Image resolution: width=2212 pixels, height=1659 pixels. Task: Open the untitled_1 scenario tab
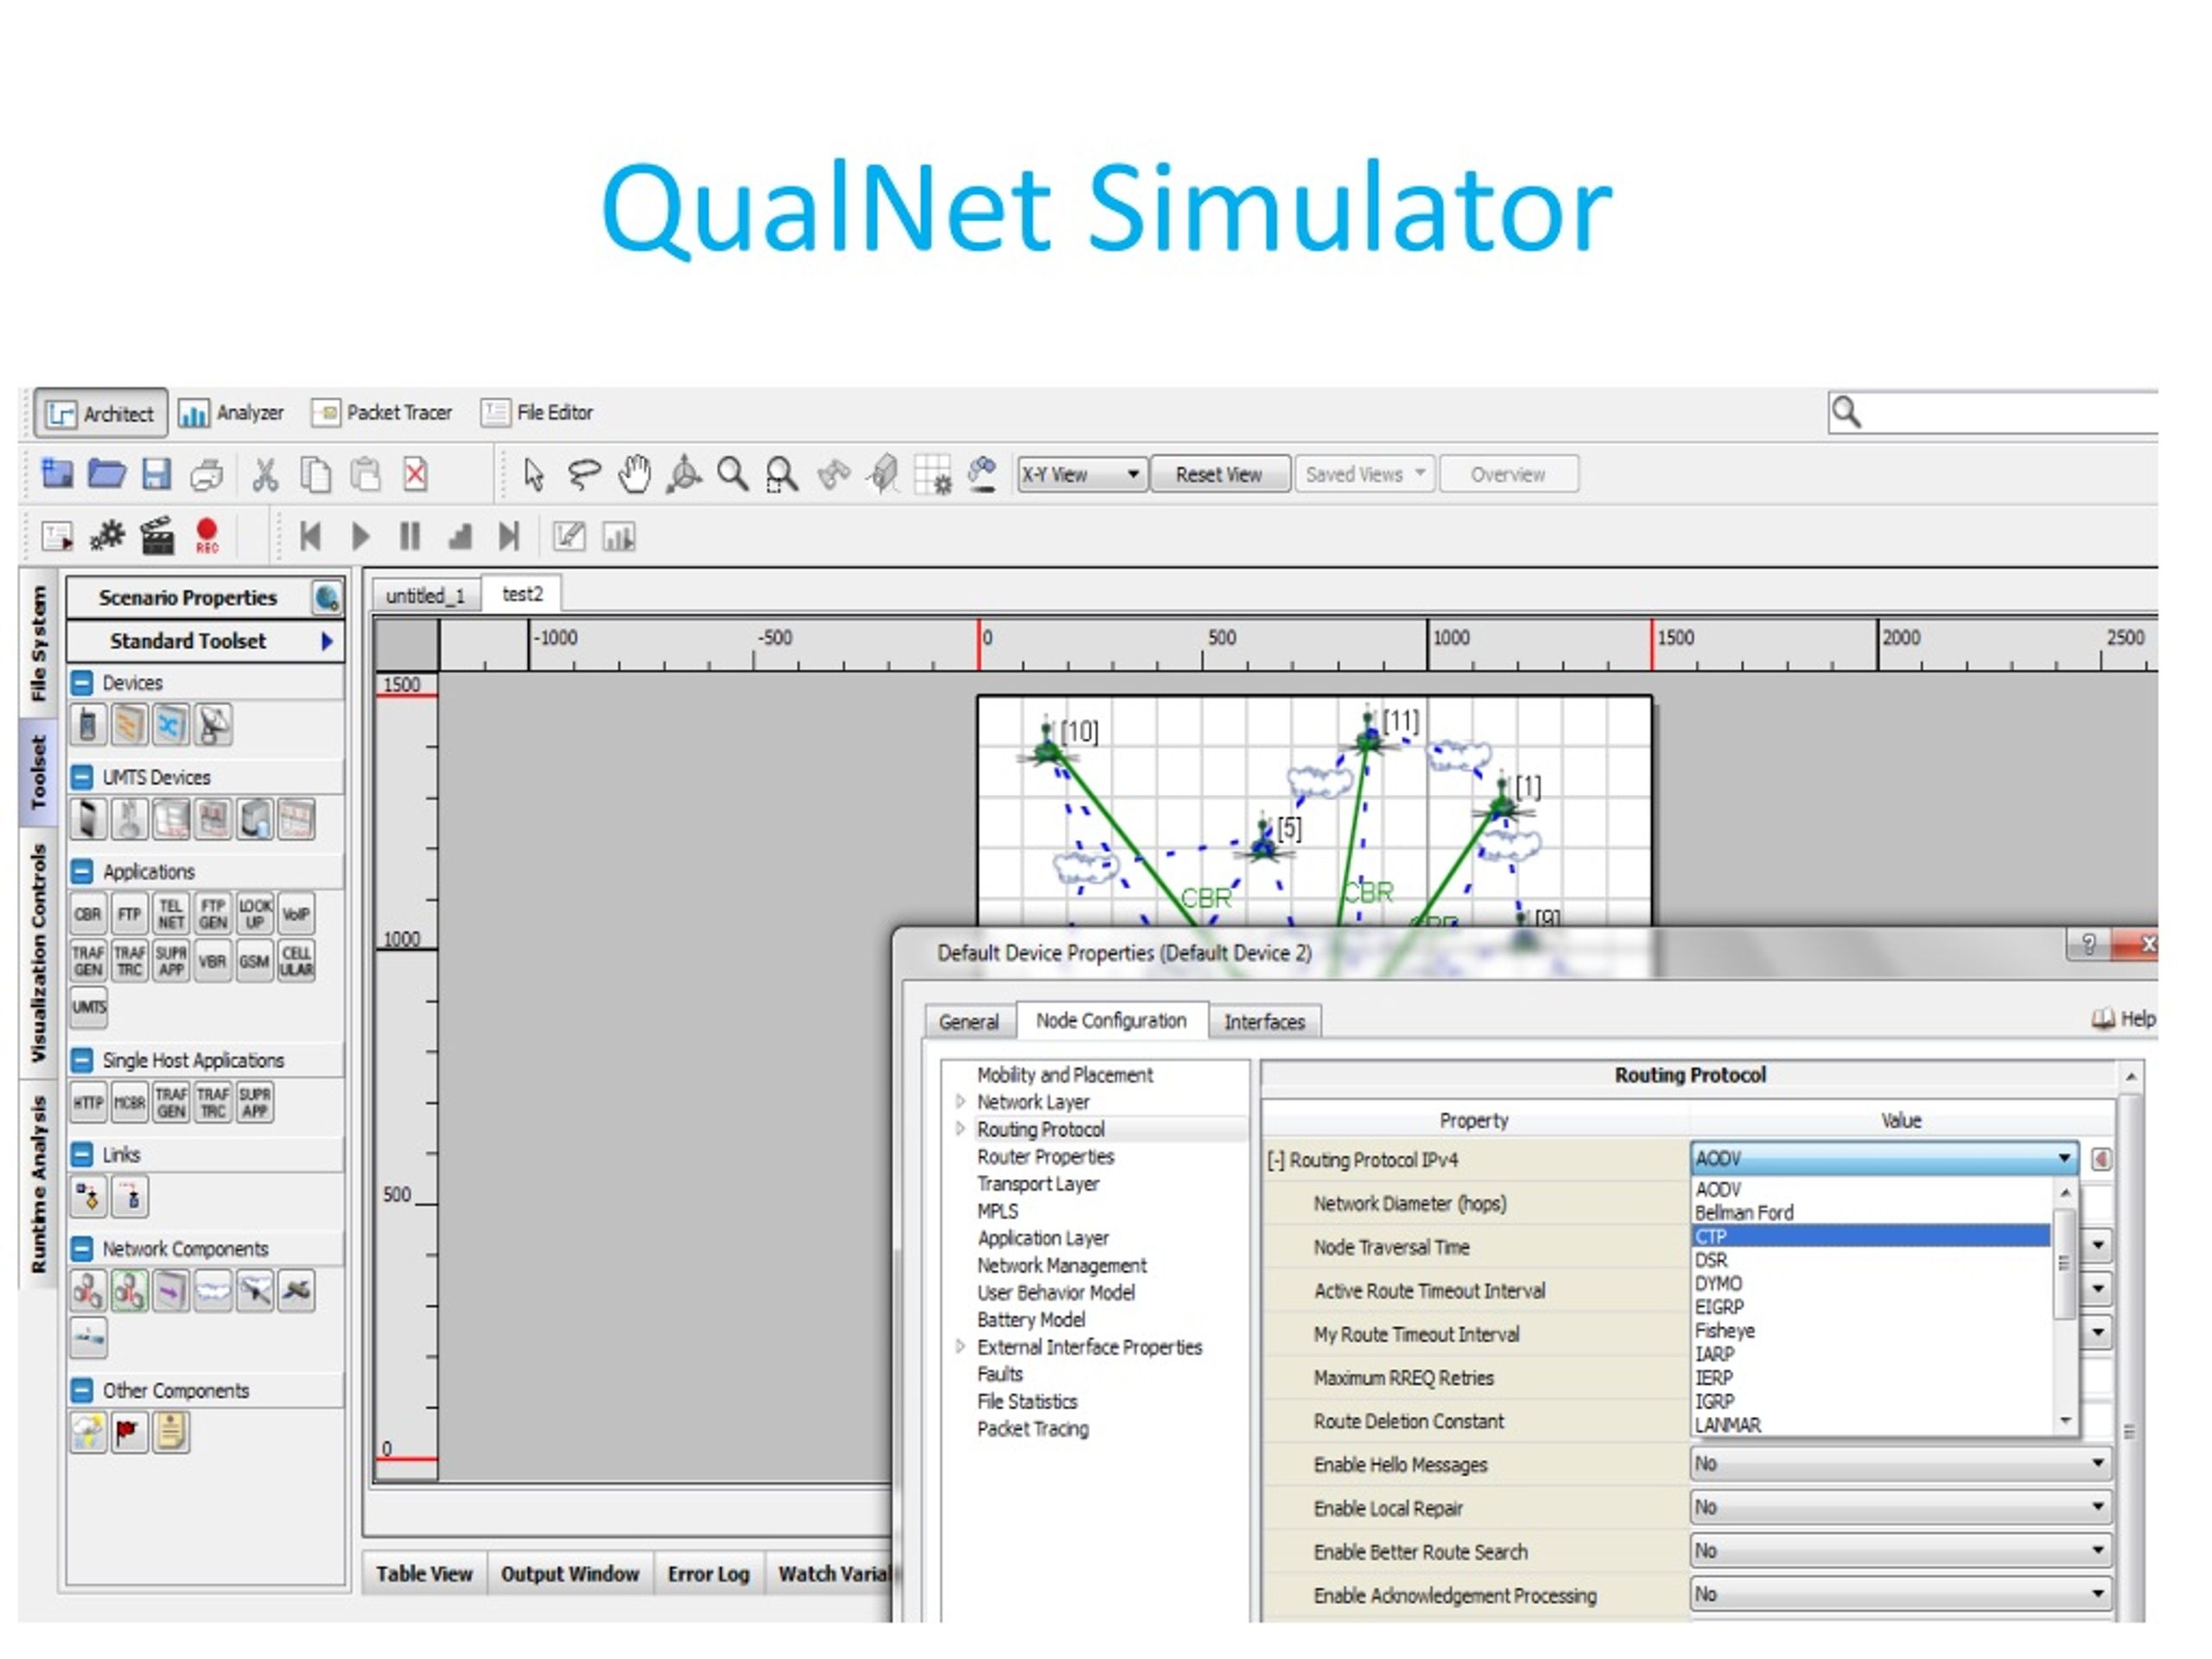pos(425,596)
